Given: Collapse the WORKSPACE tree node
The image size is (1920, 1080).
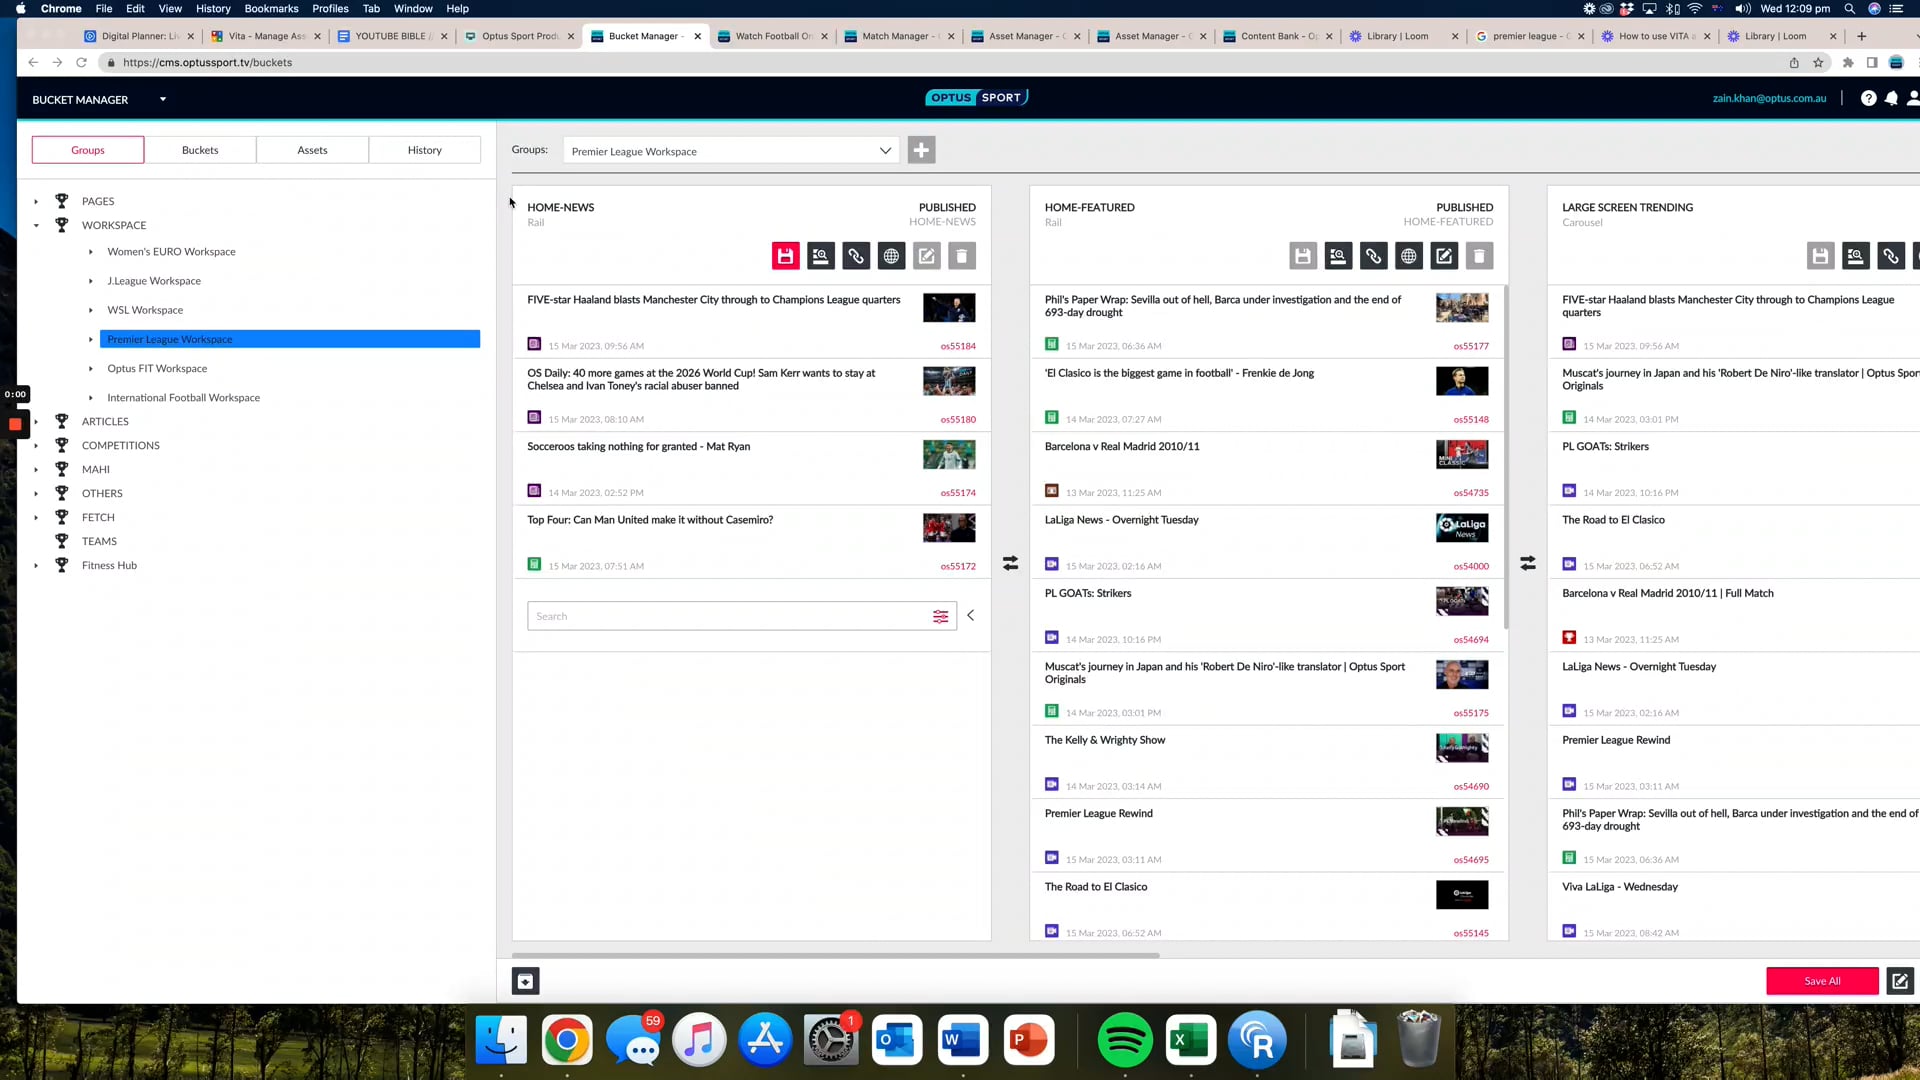Looking at the screenshot, I should 36,226.
